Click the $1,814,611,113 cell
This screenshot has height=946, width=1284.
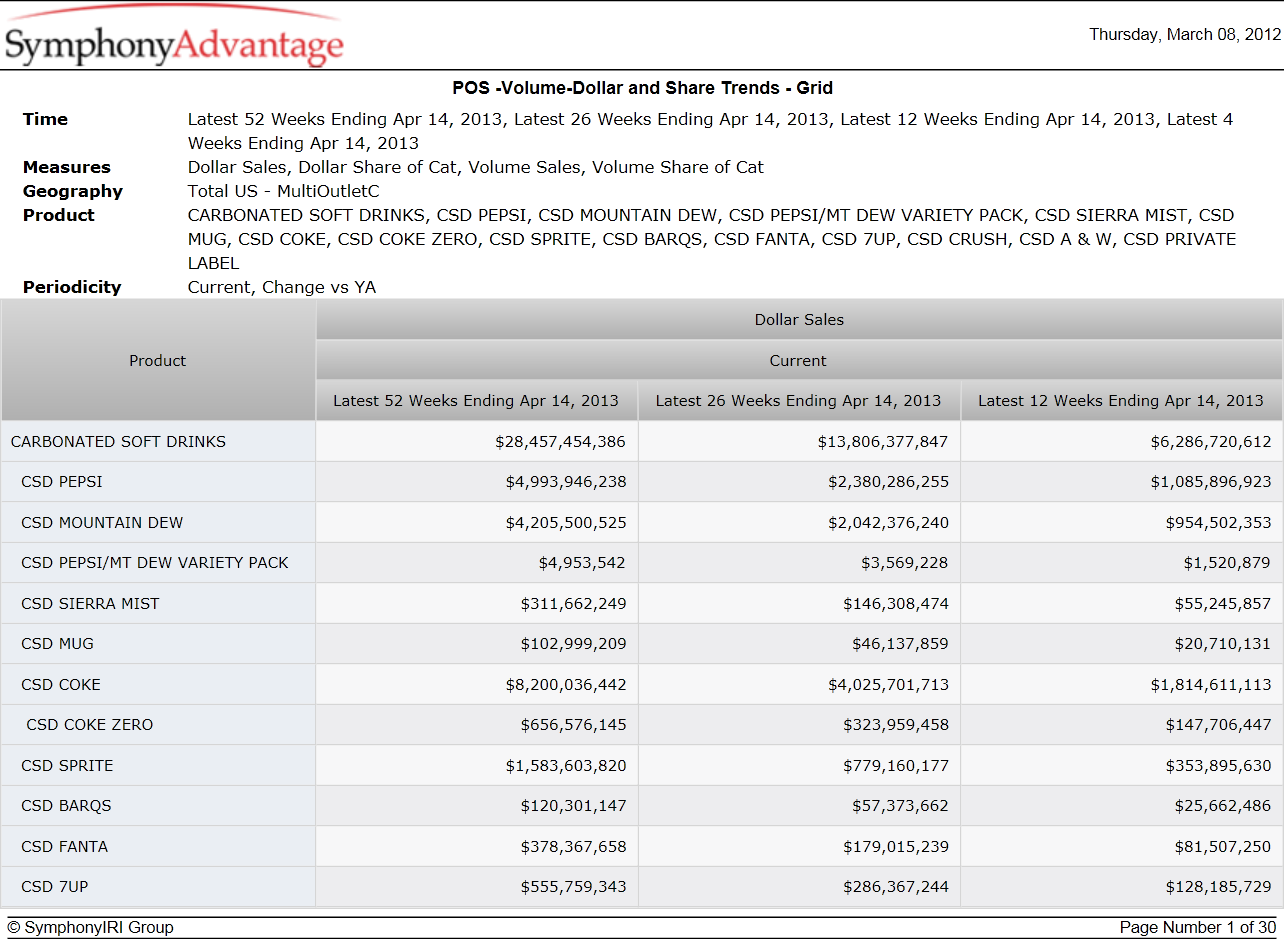[1122, 684]
